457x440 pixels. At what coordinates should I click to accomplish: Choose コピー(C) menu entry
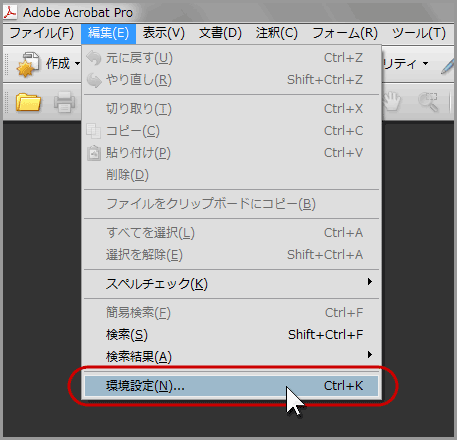[232, 131]
